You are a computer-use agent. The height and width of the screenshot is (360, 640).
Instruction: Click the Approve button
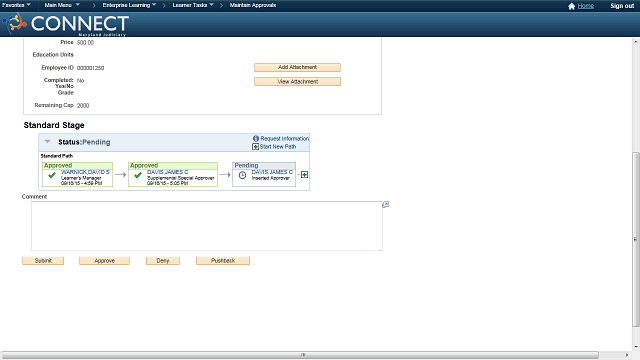pyautogui.click(x=104, y=260)
